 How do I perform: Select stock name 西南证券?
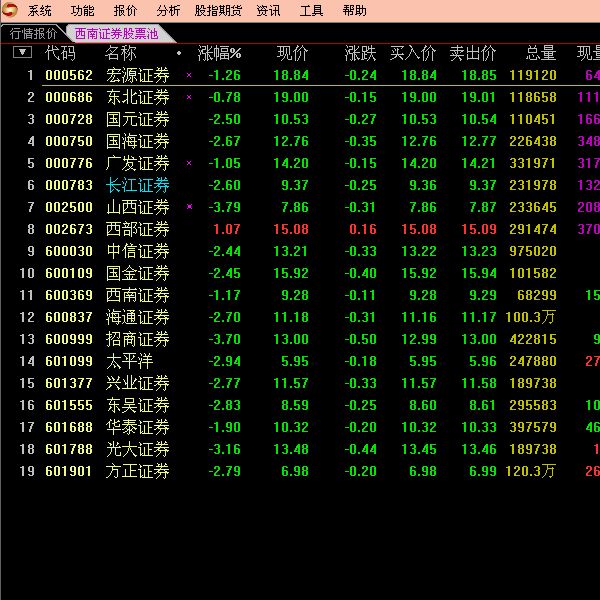click(x=137, y=295)
